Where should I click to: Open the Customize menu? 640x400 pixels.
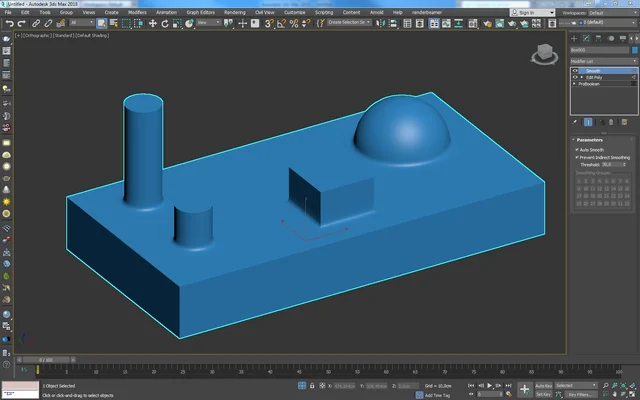point(295,12)
